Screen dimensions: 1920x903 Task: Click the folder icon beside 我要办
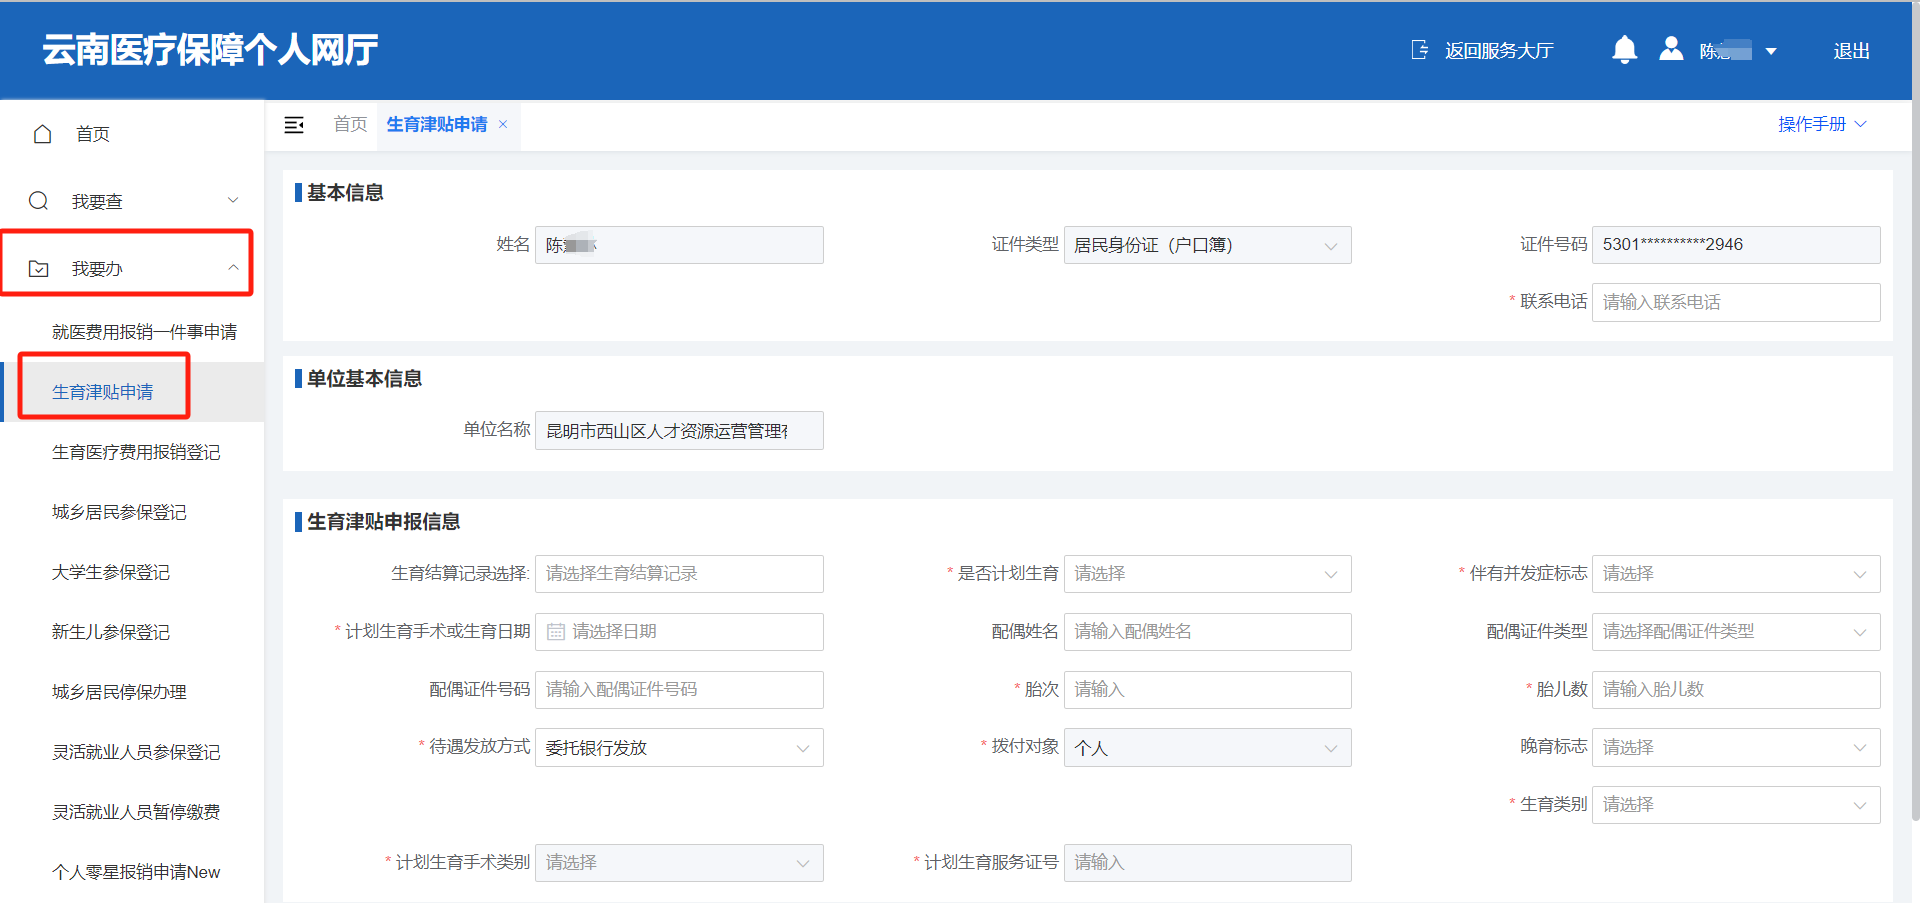[39, 268]
